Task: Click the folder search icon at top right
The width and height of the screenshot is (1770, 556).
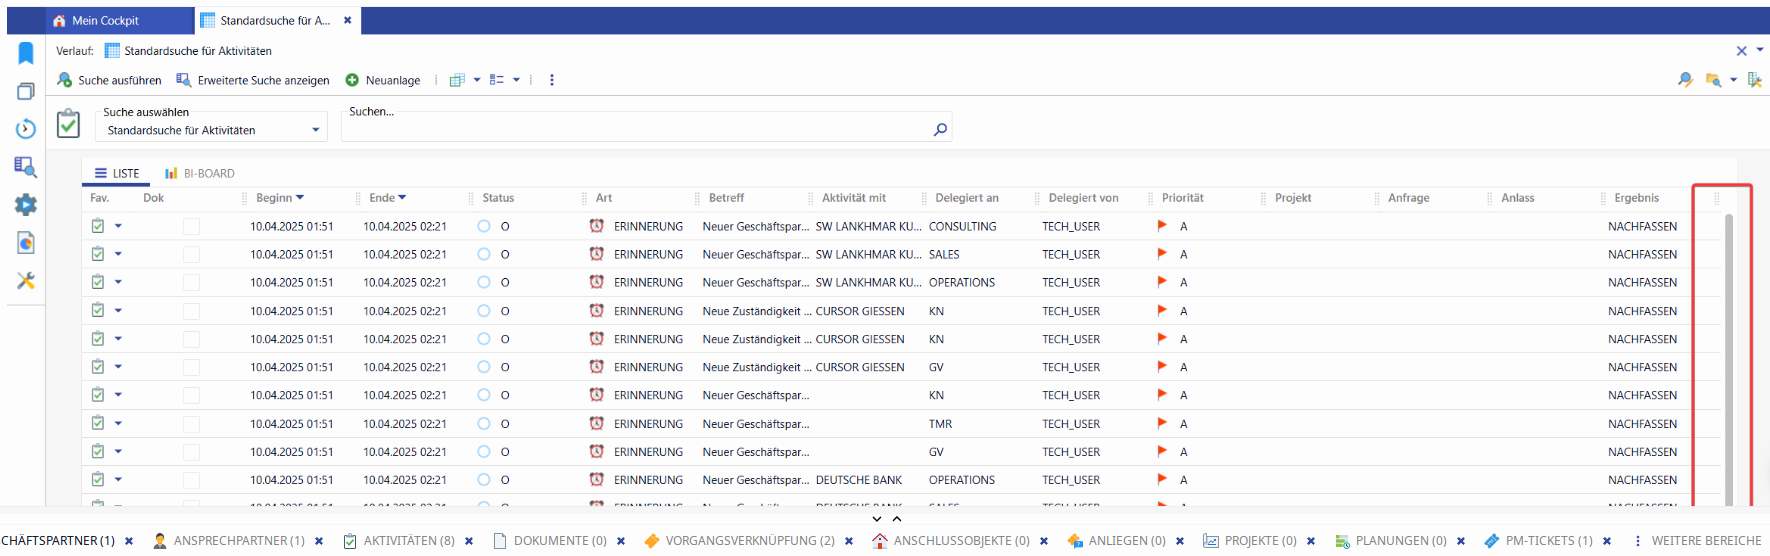Action: point(1713,80)
